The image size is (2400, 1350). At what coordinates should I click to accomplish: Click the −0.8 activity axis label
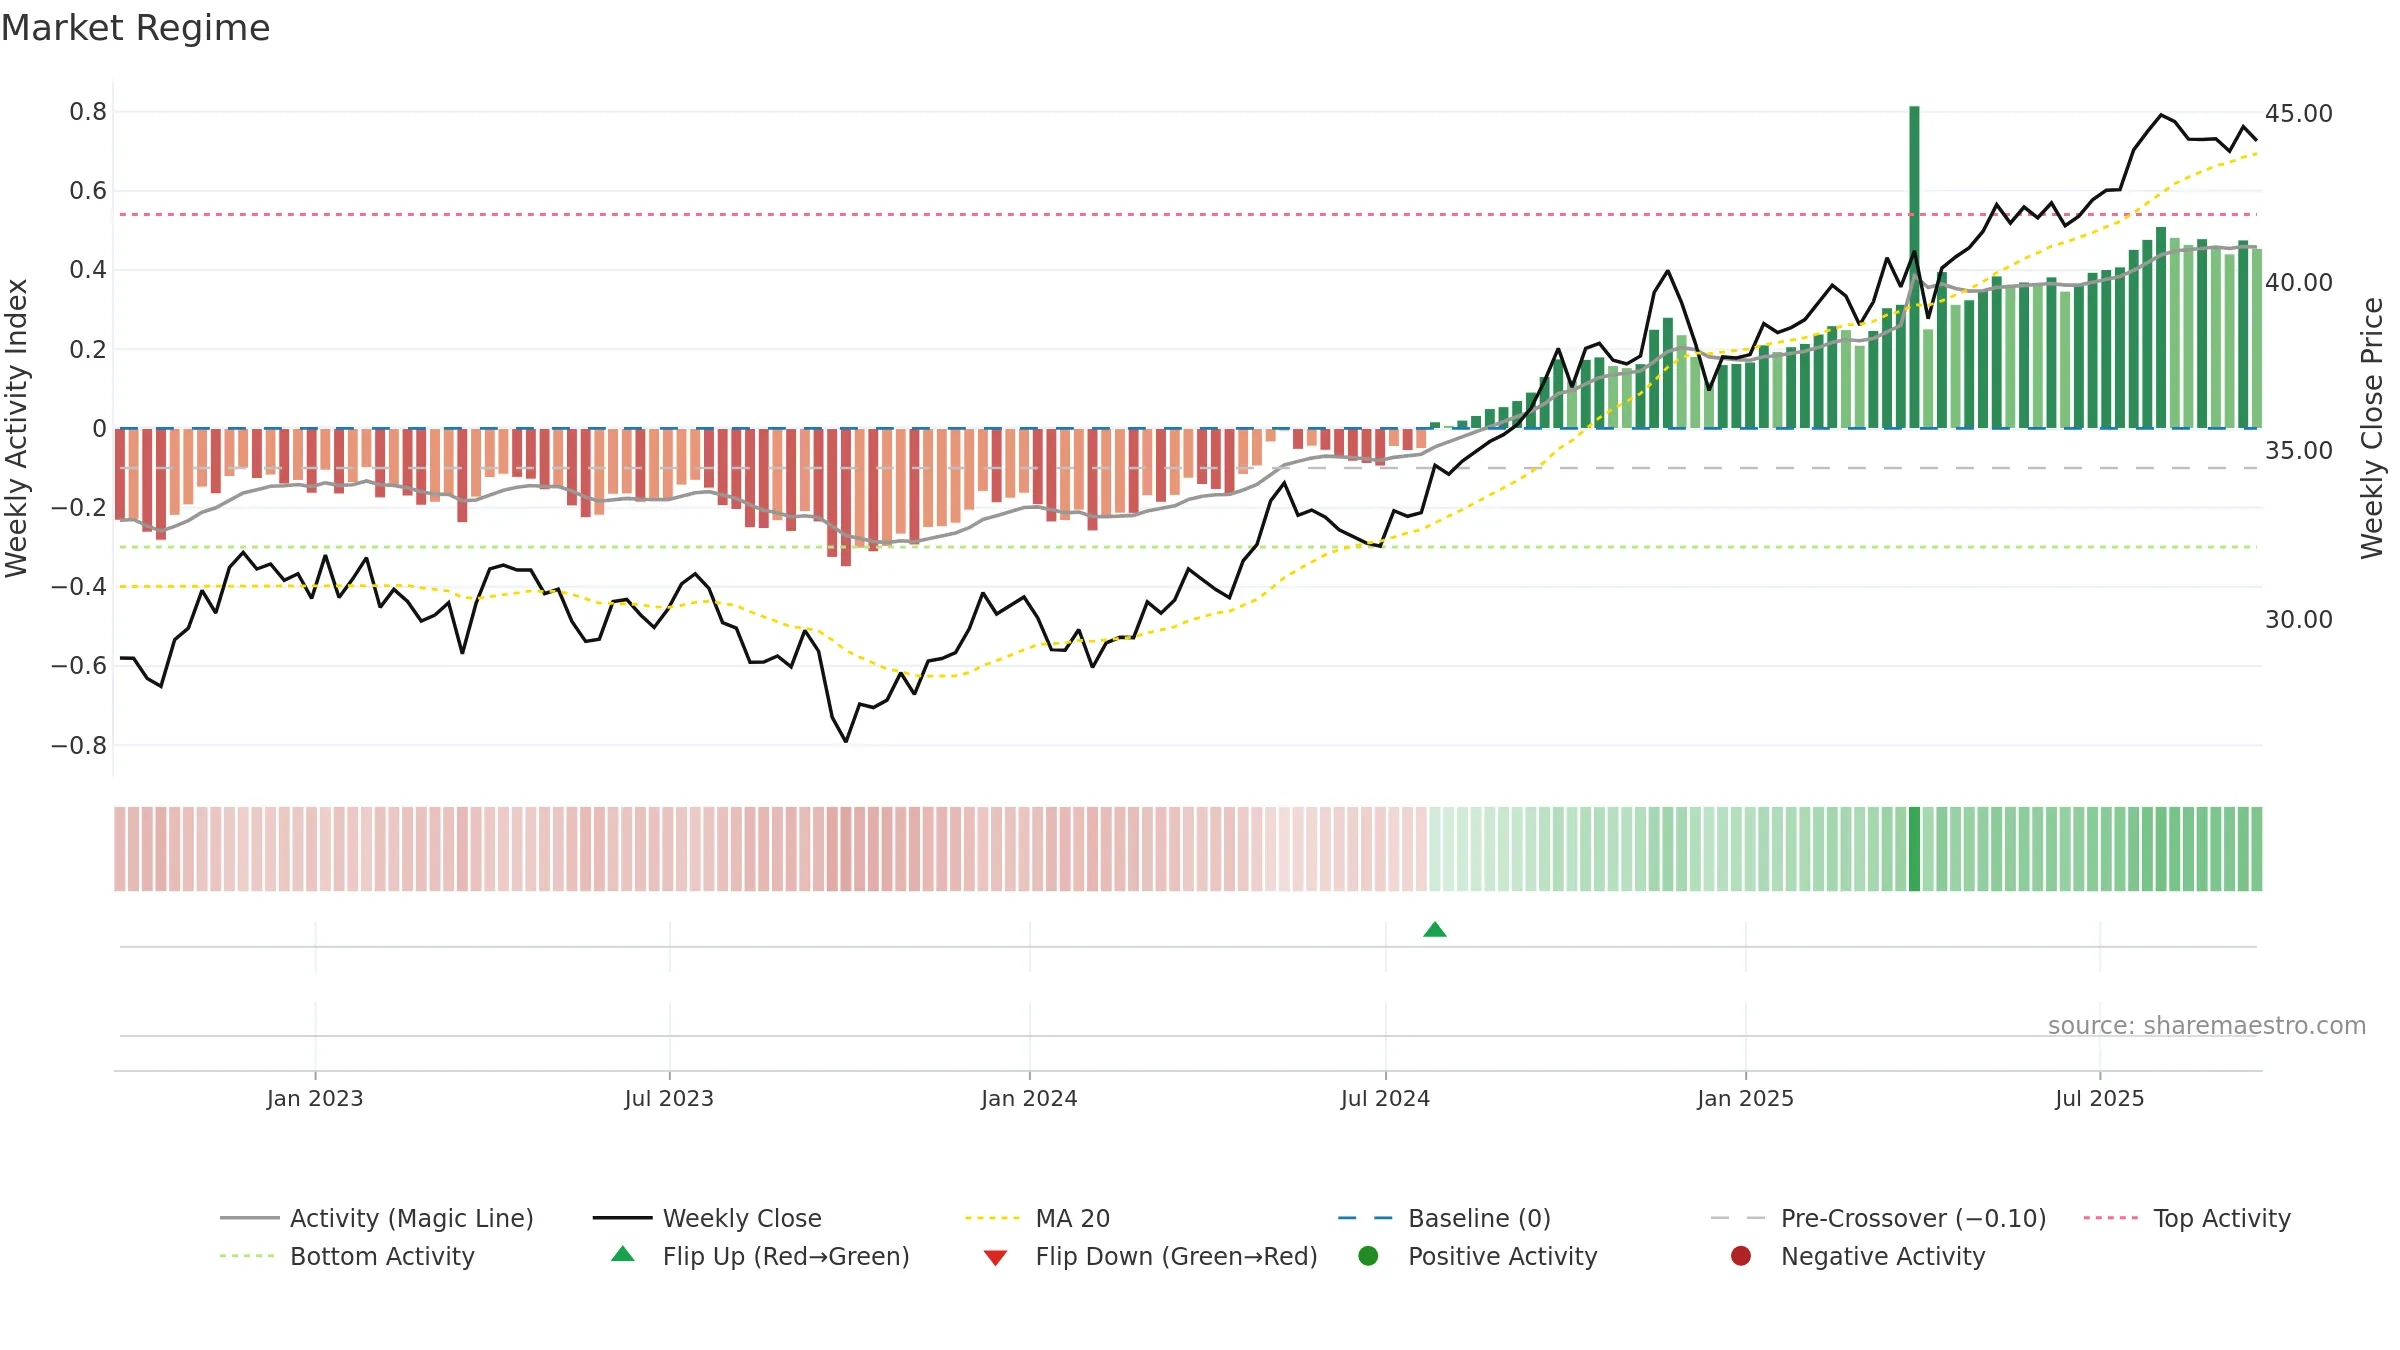coord(78,745)
